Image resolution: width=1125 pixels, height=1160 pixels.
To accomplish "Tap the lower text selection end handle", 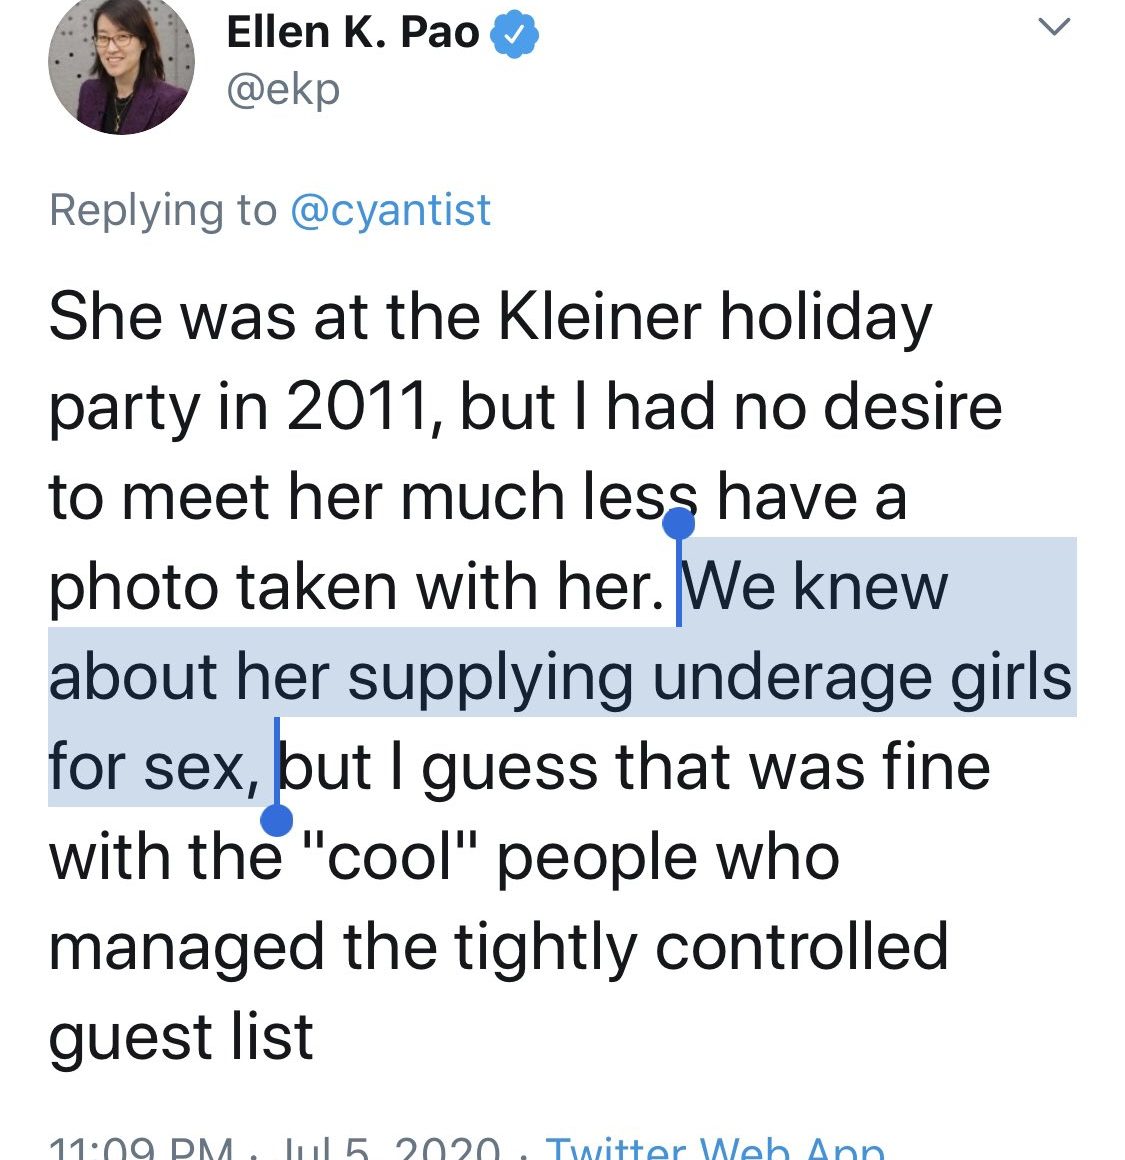I will tap(276, 820).
